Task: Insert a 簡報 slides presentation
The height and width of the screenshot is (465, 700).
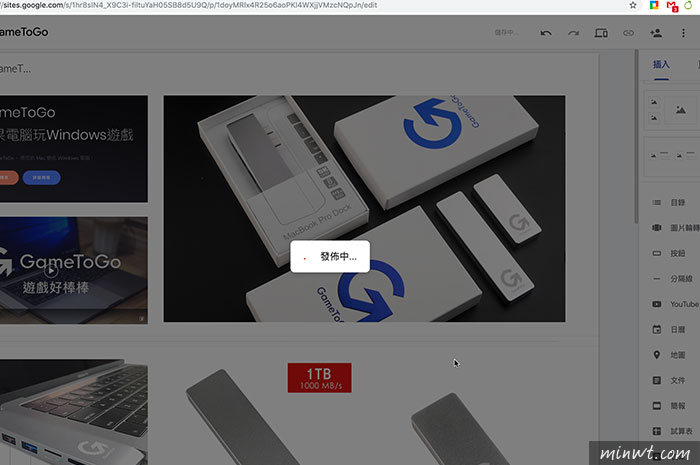Action: point(669,406)
